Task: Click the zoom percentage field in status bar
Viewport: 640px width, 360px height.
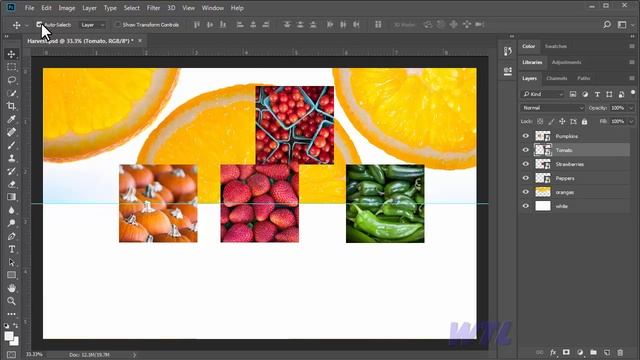Action: pyautogui.click(x=34, y=354)
